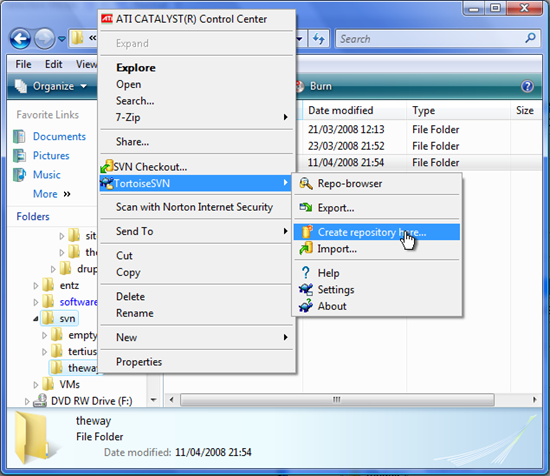Go back with the blue Back arrow
550x476 pixels.
(x=20, y=39)
